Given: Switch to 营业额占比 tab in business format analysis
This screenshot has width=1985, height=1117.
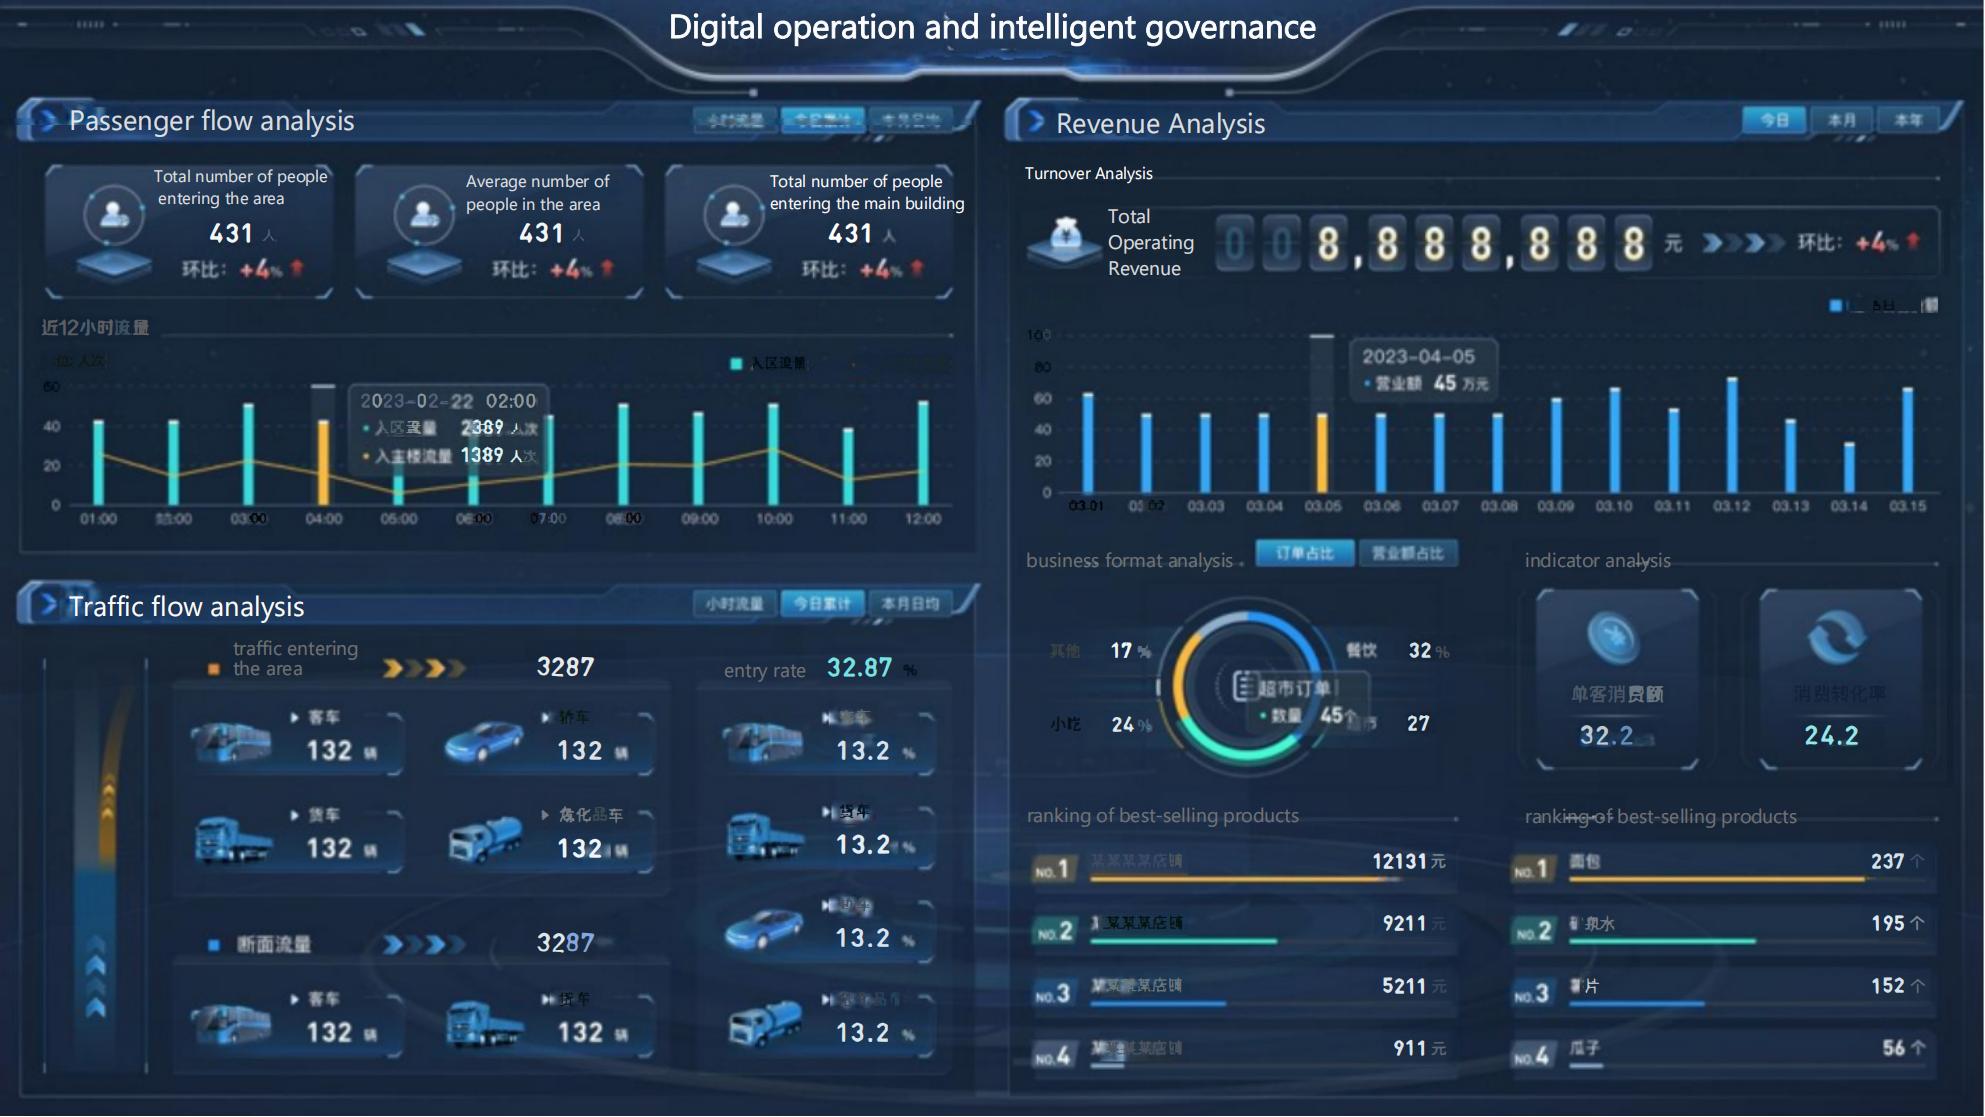Looking at the screenshot, I should 1408,553.
